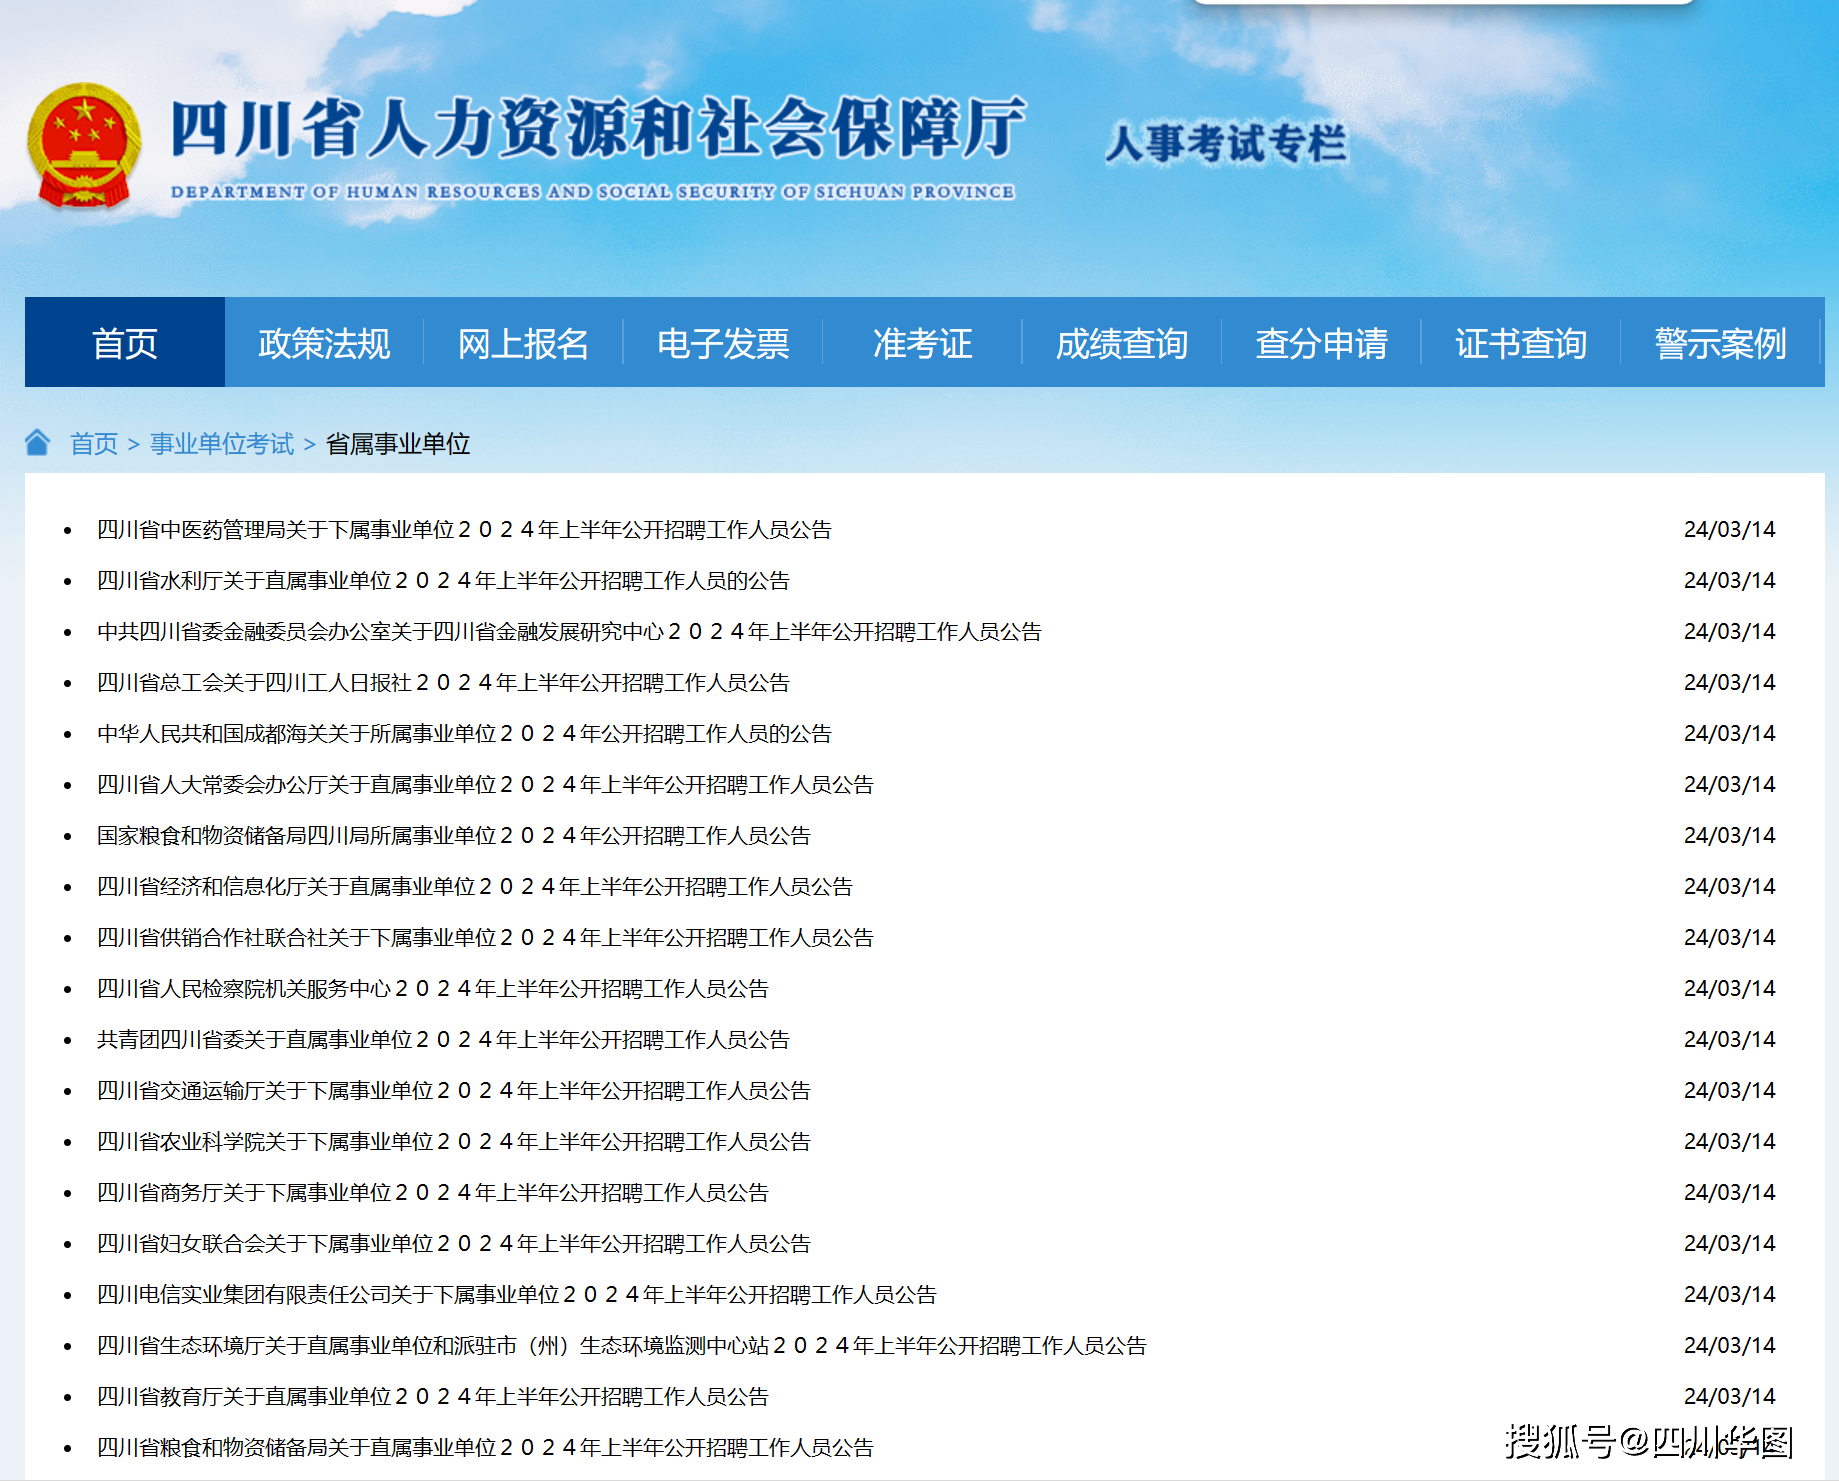The height and width of the screenshot is (1481, 1839).
Task: Open 四川省水利厅 recruitment announcement
Action: (x=443, y=580)
